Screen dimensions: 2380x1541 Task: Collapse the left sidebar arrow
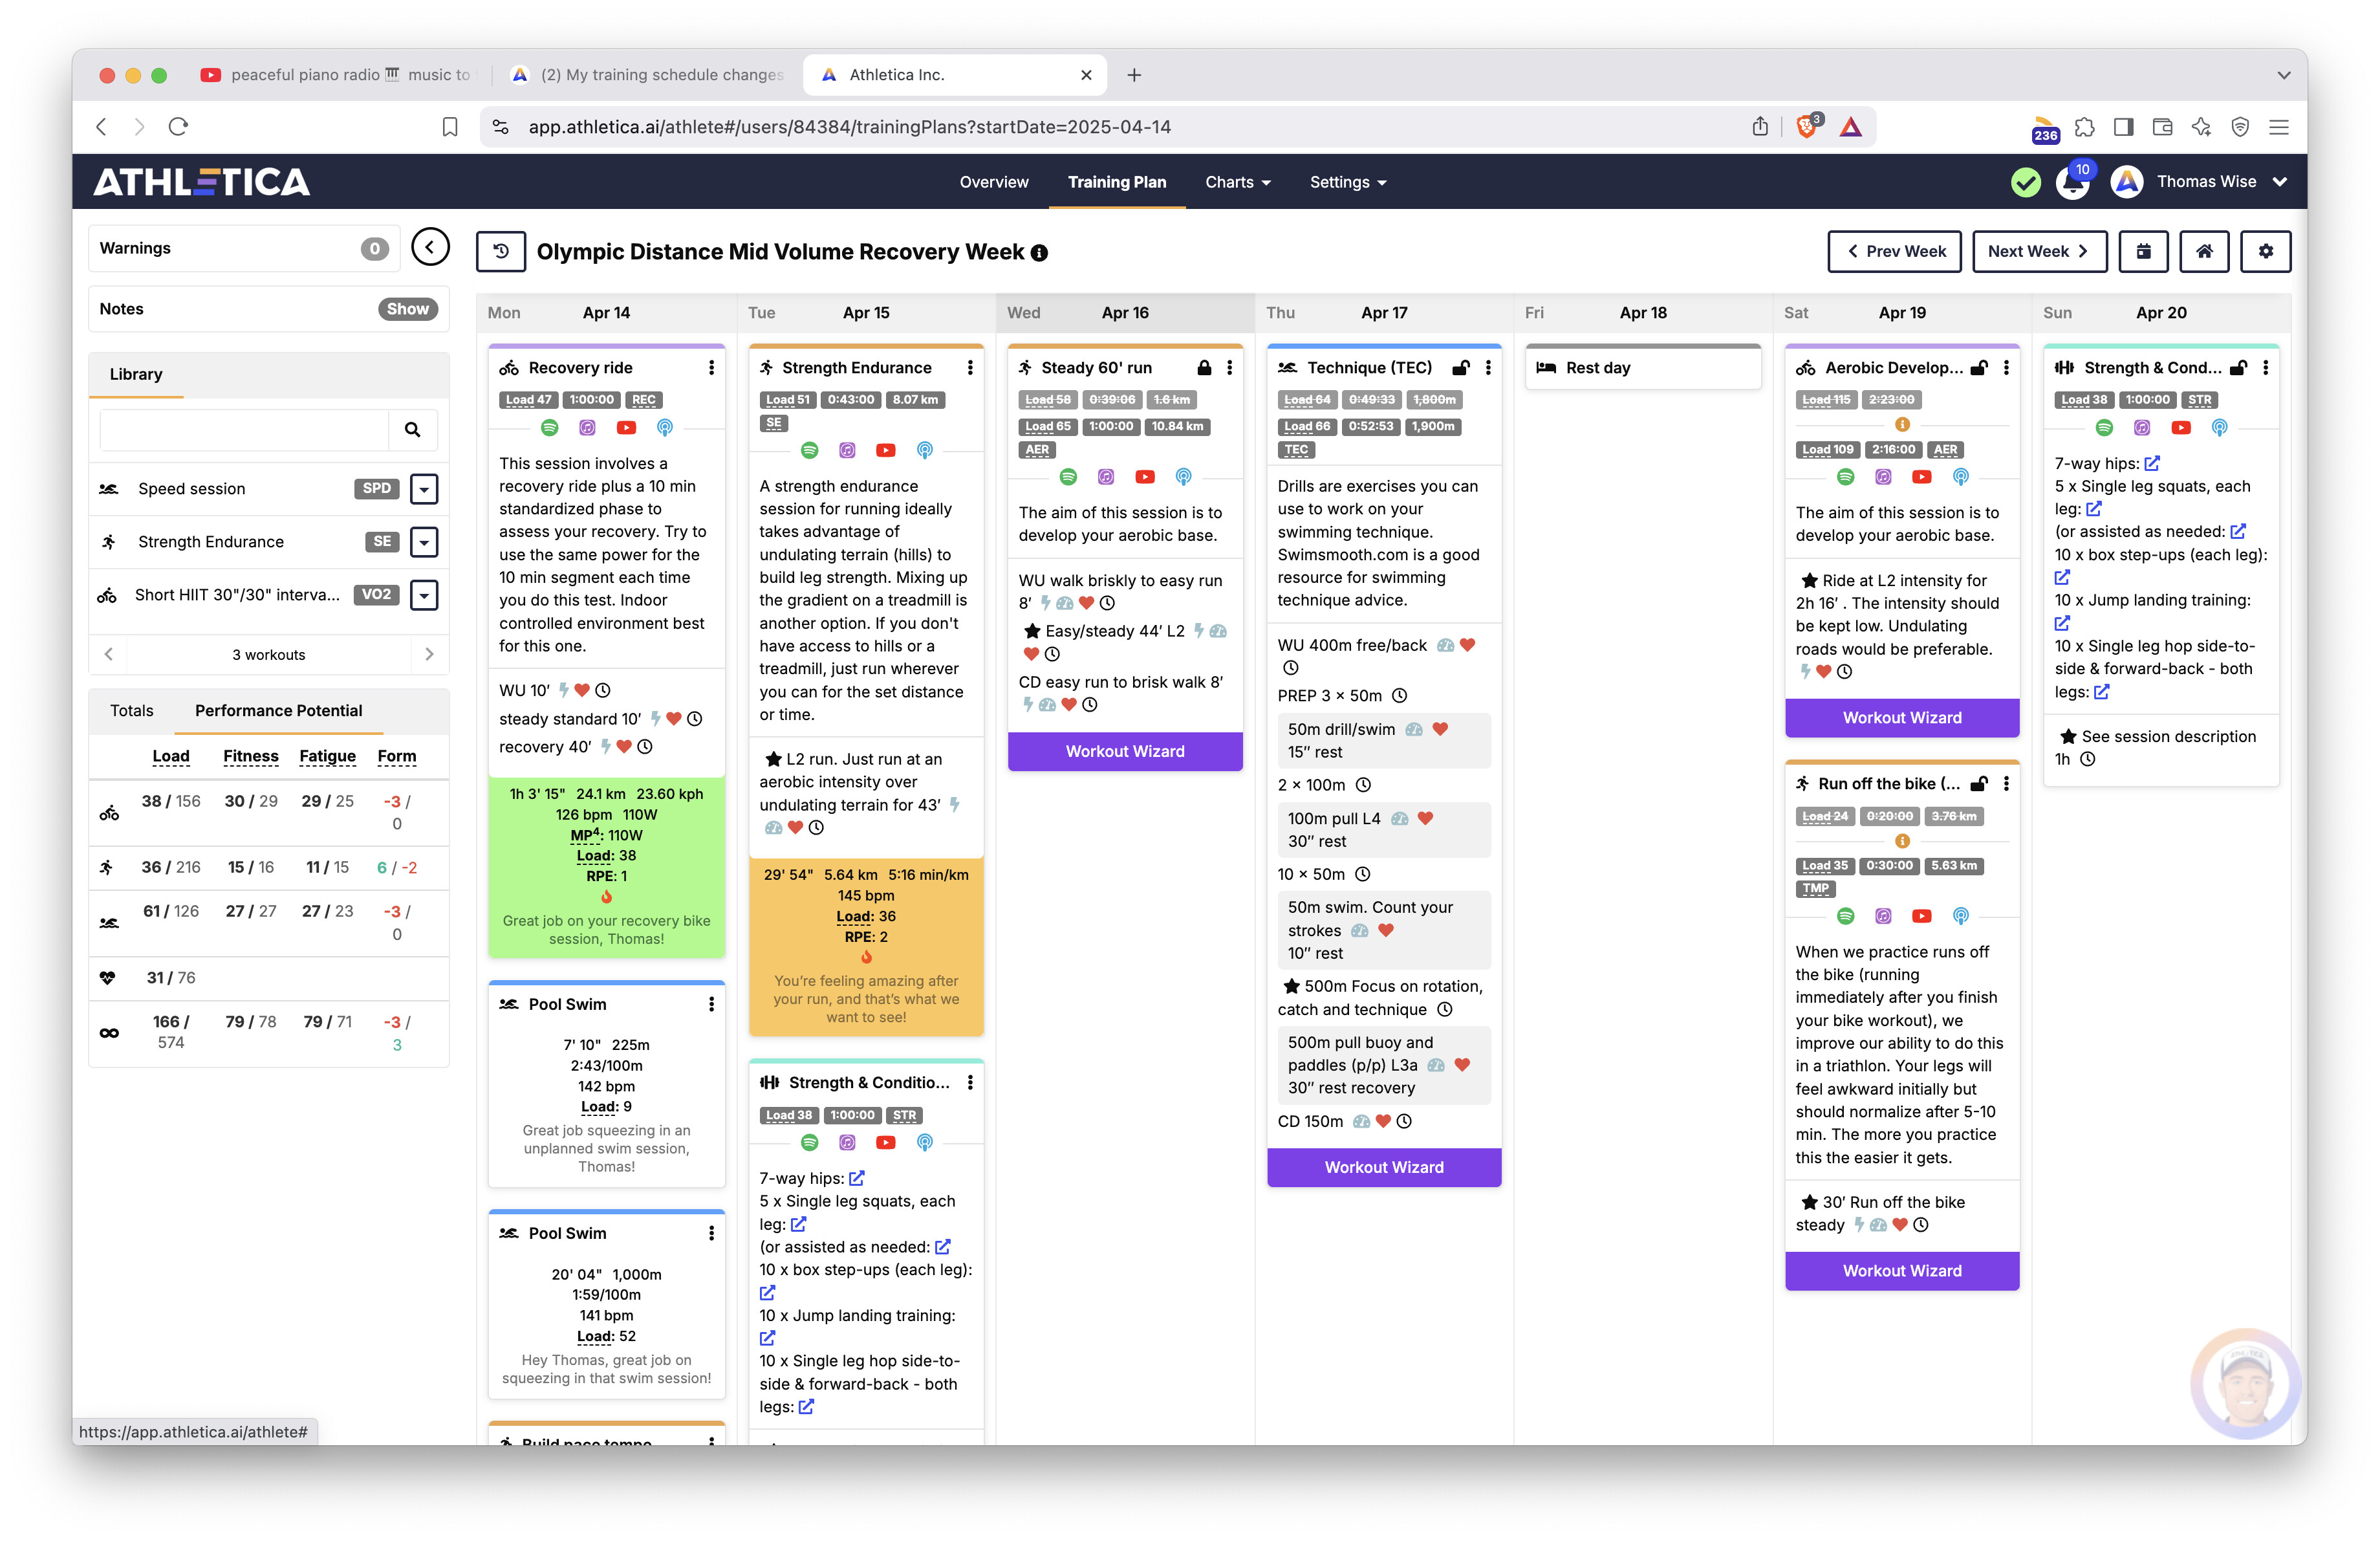click(x=430, y=247)
